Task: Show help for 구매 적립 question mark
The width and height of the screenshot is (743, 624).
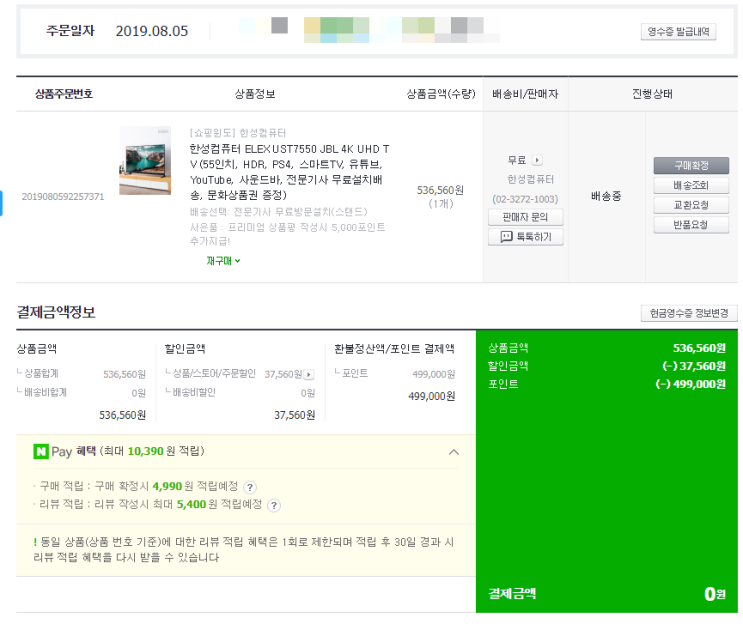Action: (x=250, y=487)
